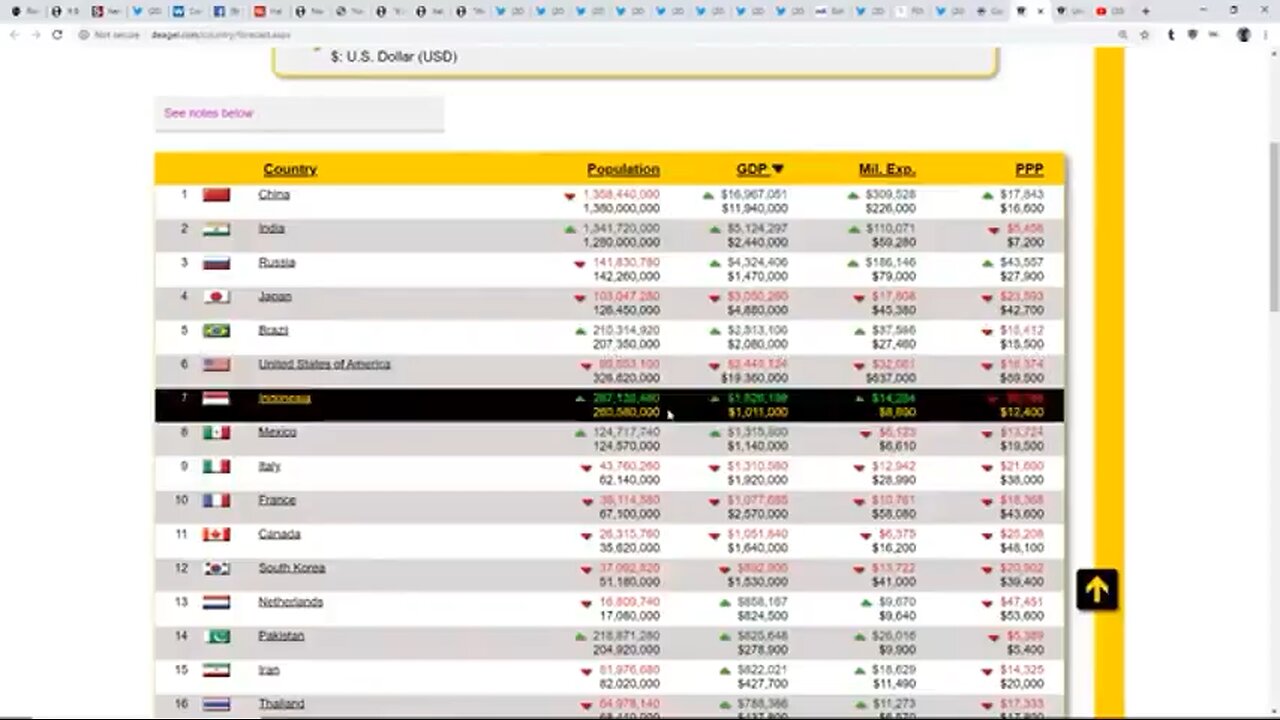Bookmark this page with the star icon
Image resolution: width=1280 pixels, height=720 pixels.
1144,34
